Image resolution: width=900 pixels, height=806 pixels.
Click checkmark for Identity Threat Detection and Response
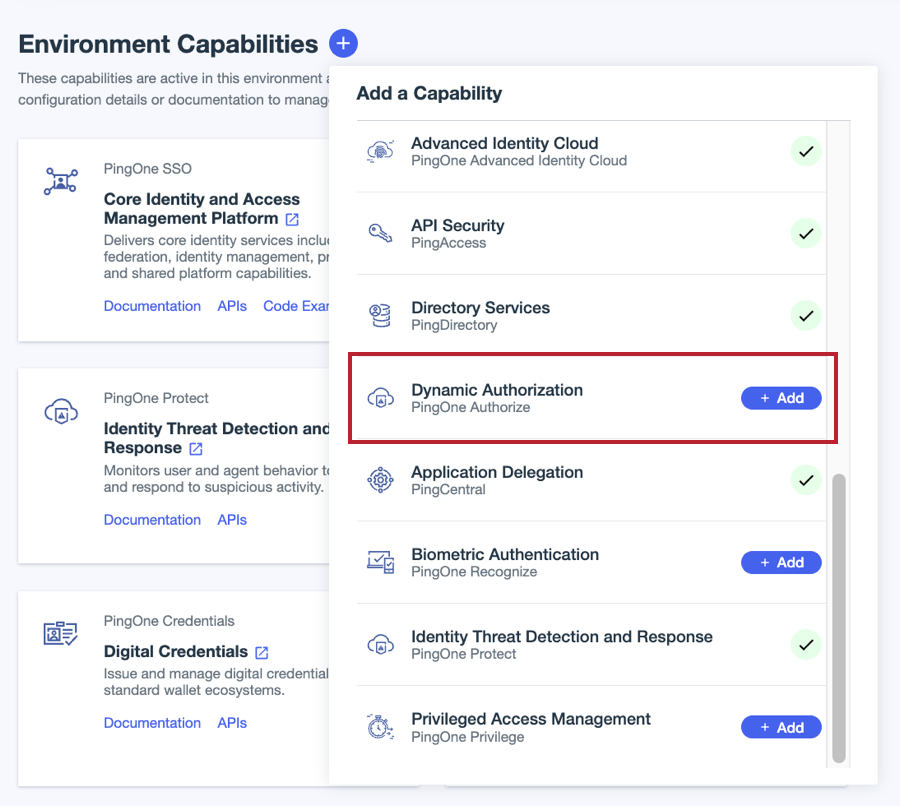click(806, 645)
